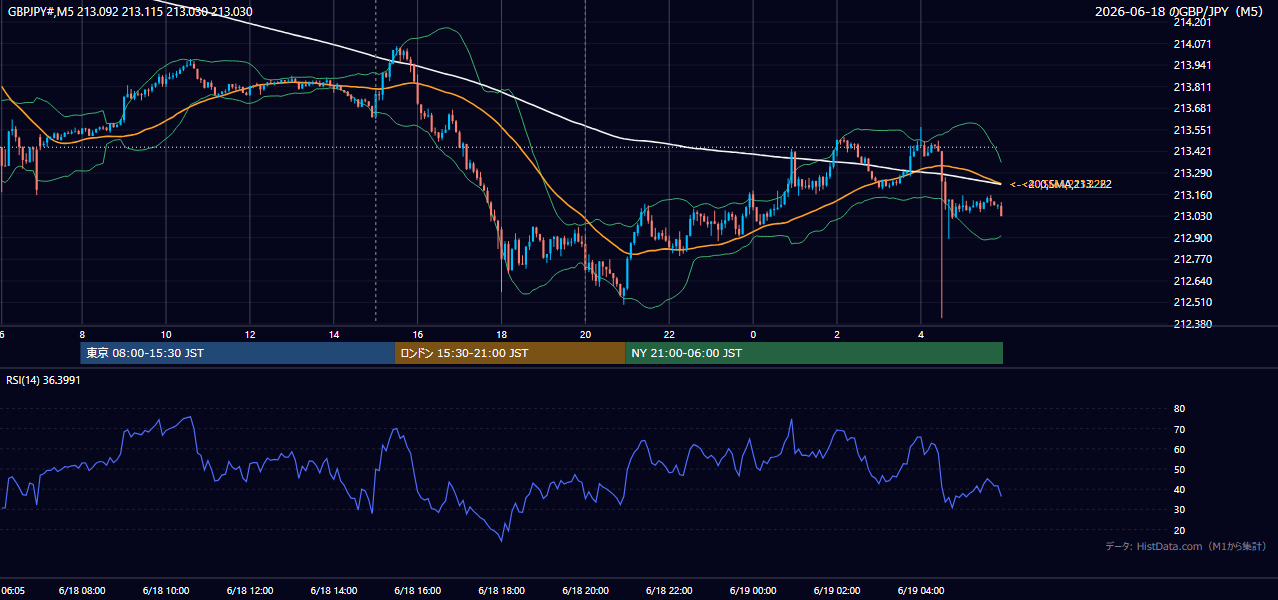Click RSI scale value 40

pyautogui.click(x=1179, y=490)
